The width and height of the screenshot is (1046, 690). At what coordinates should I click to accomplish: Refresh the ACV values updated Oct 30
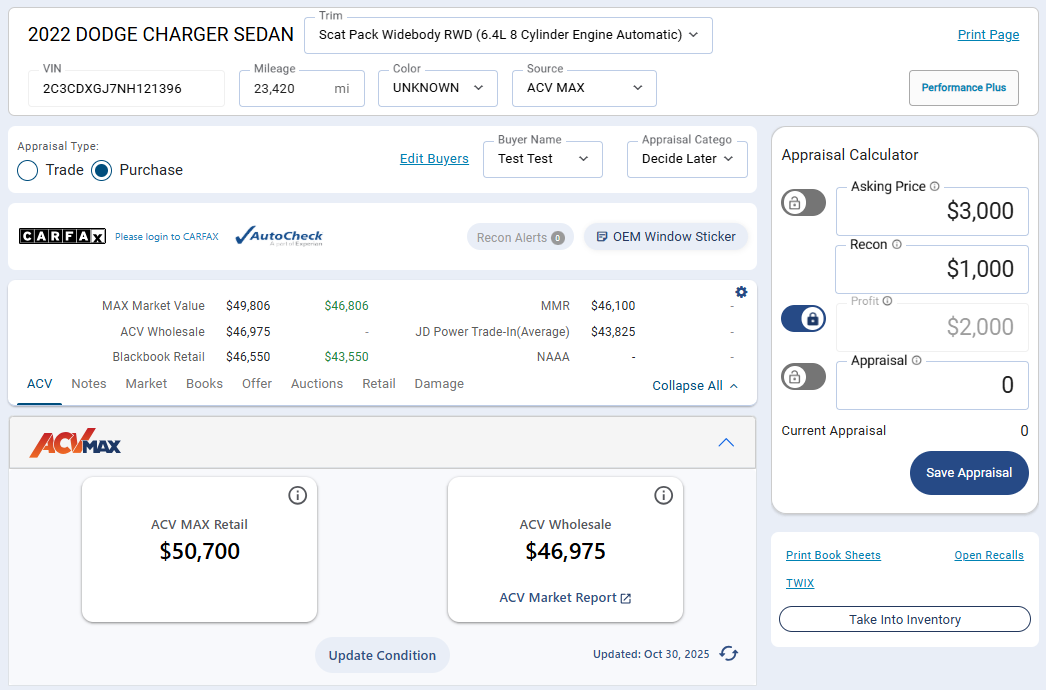(728, 654)
